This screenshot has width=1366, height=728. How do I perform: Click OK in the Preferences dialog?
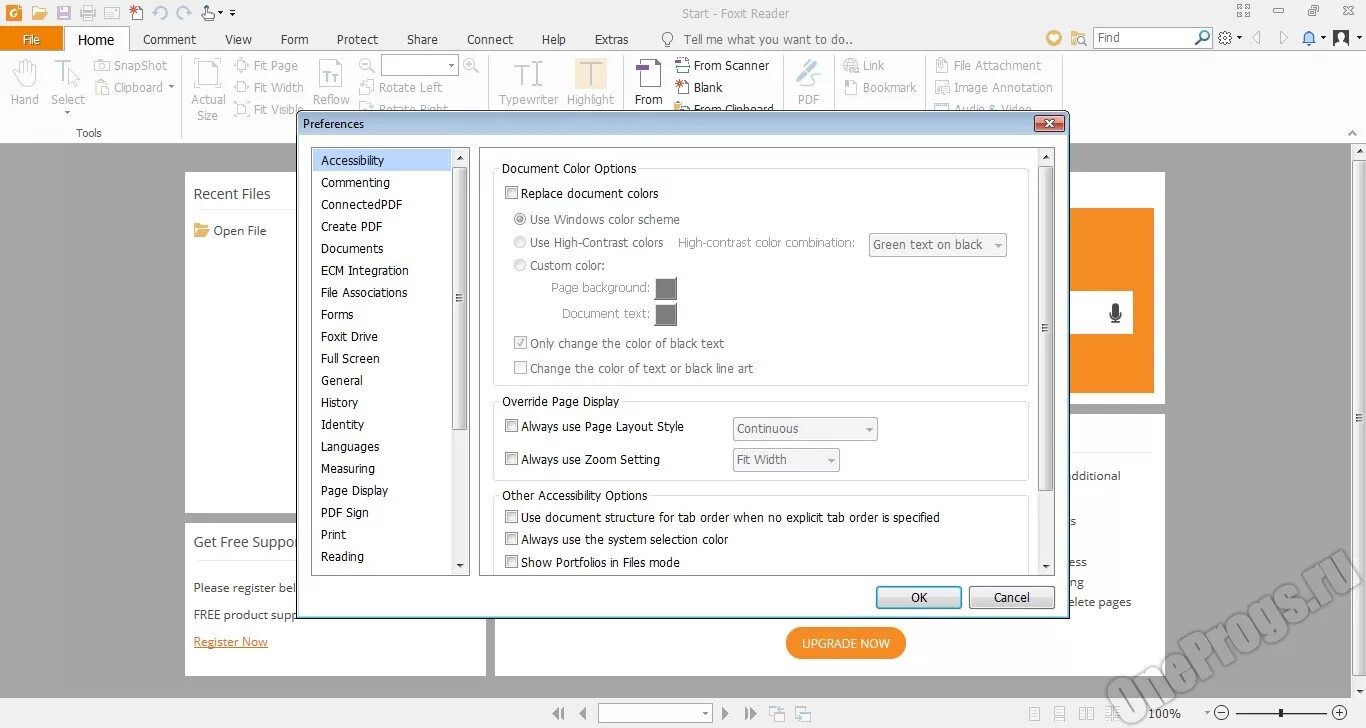coord(919,597)
